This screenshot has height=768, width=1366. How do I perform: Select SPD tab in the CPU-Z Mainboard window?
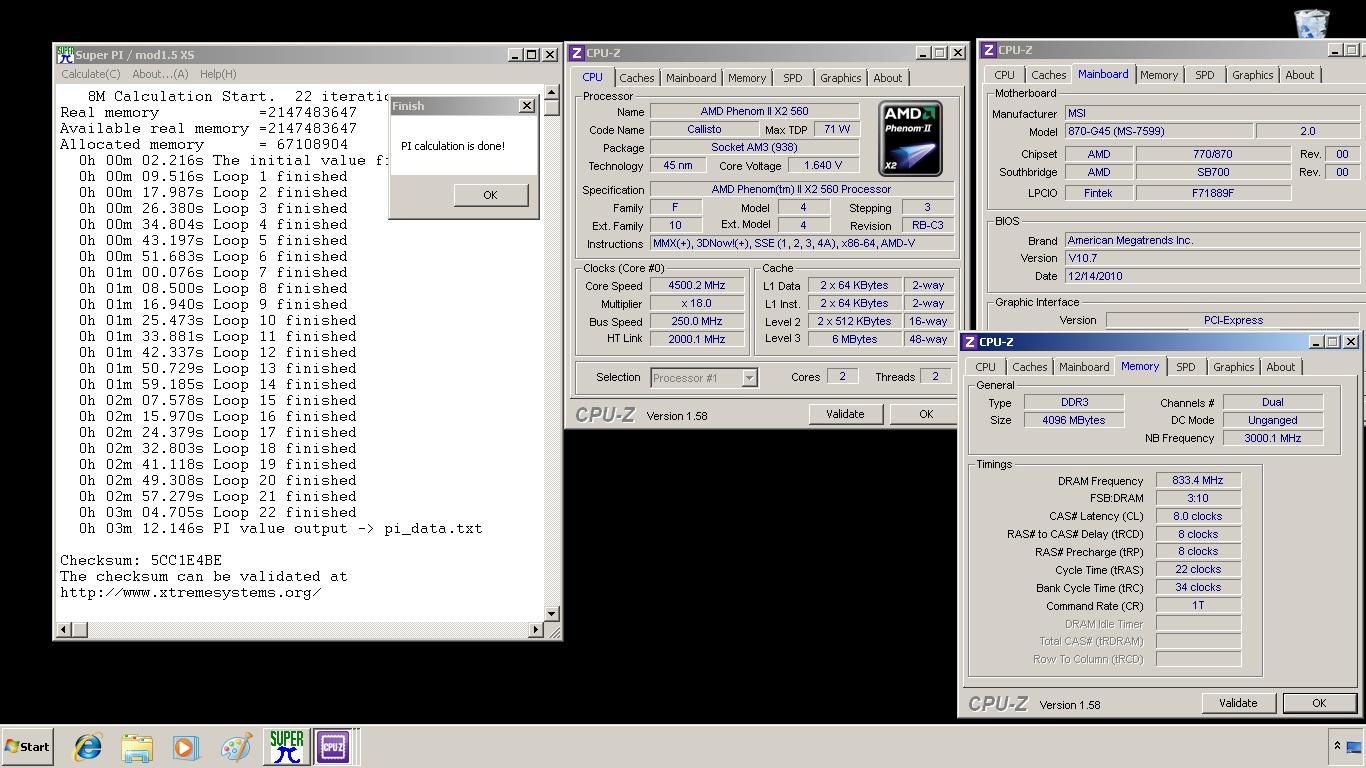(1204, 75)
